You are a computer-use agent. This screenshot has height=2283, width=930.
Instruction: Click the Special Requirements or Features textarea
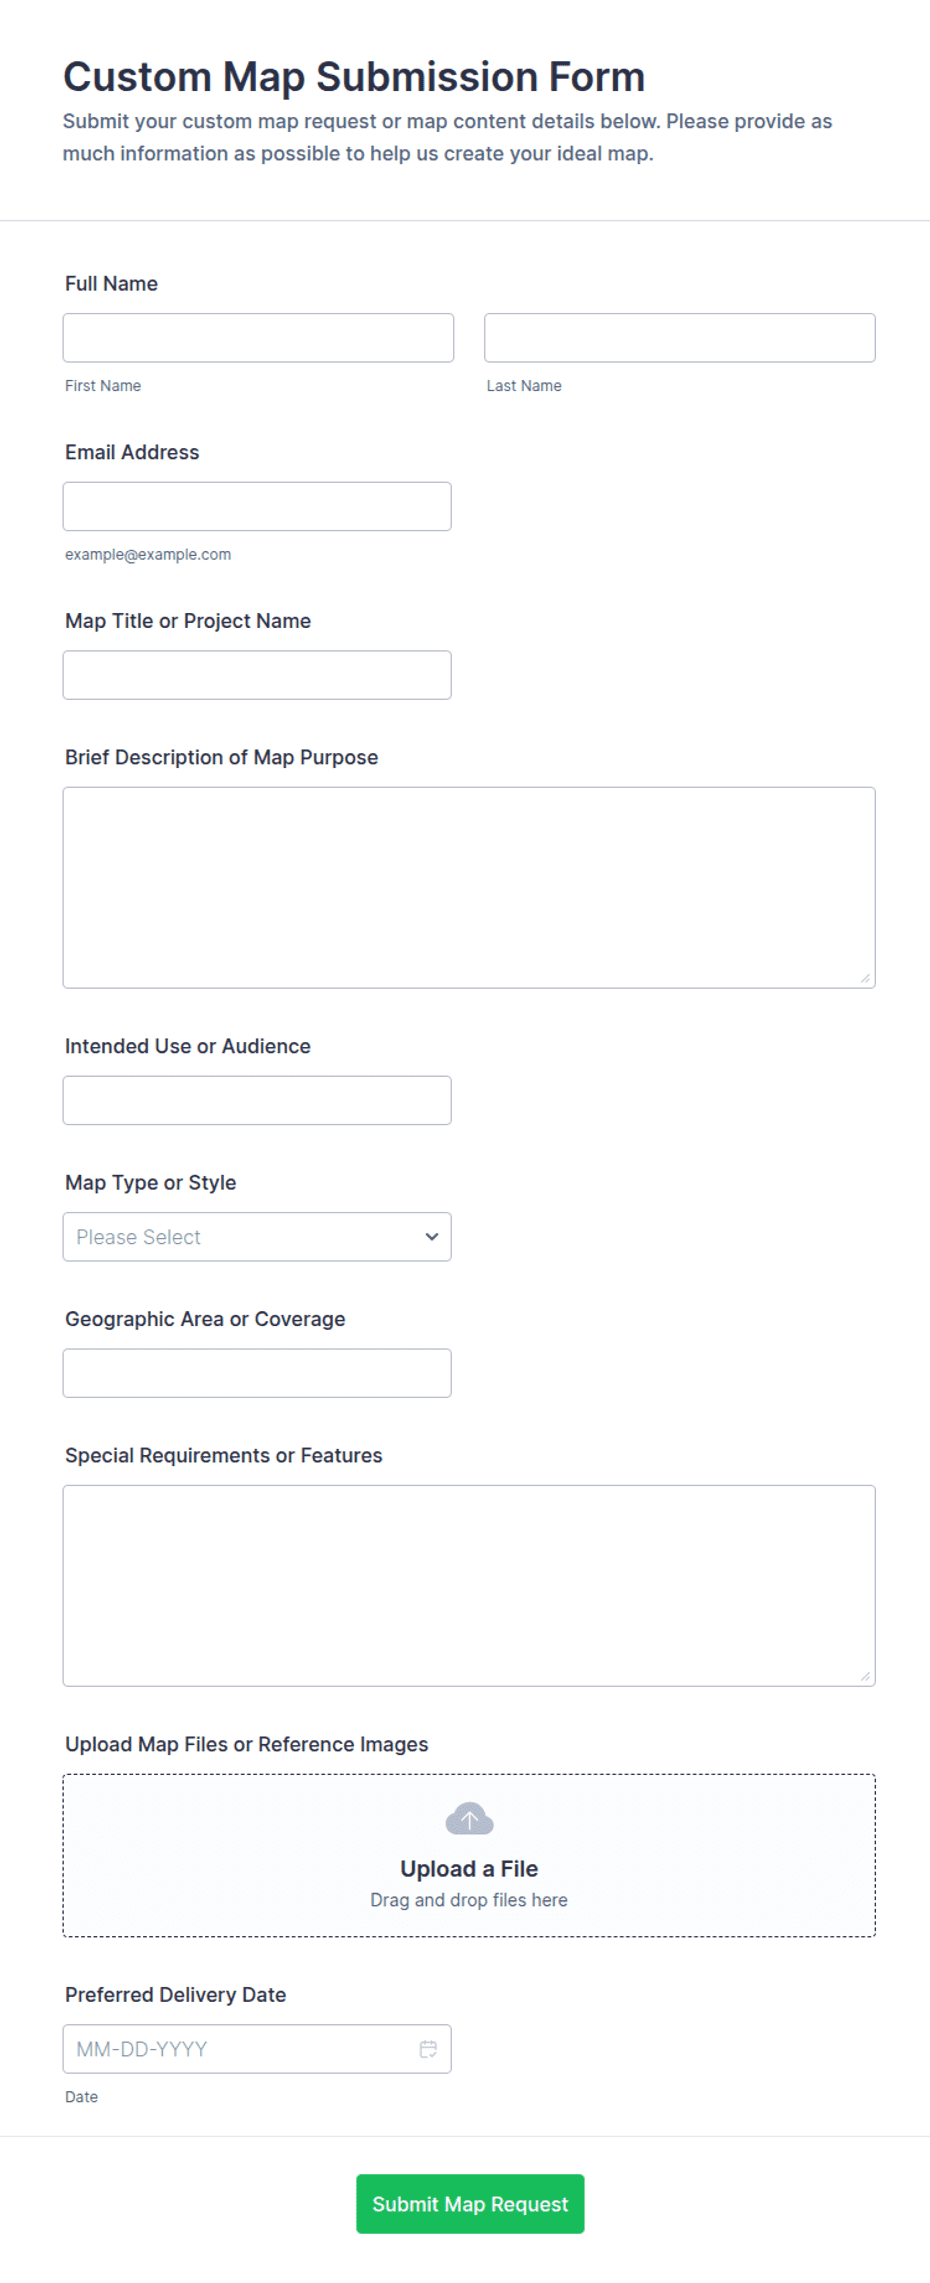(x=469, y=1586)
